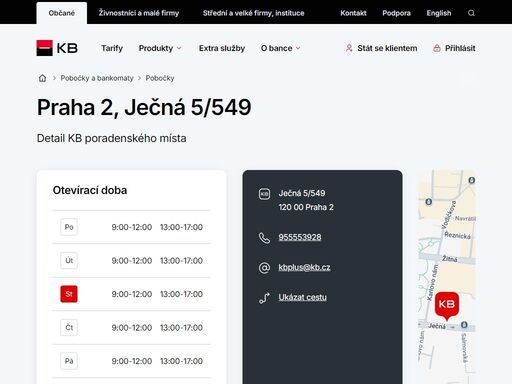Screen dimensions: 512x384
Task: Click the email @ icon
Action: [x=264, y=268]
